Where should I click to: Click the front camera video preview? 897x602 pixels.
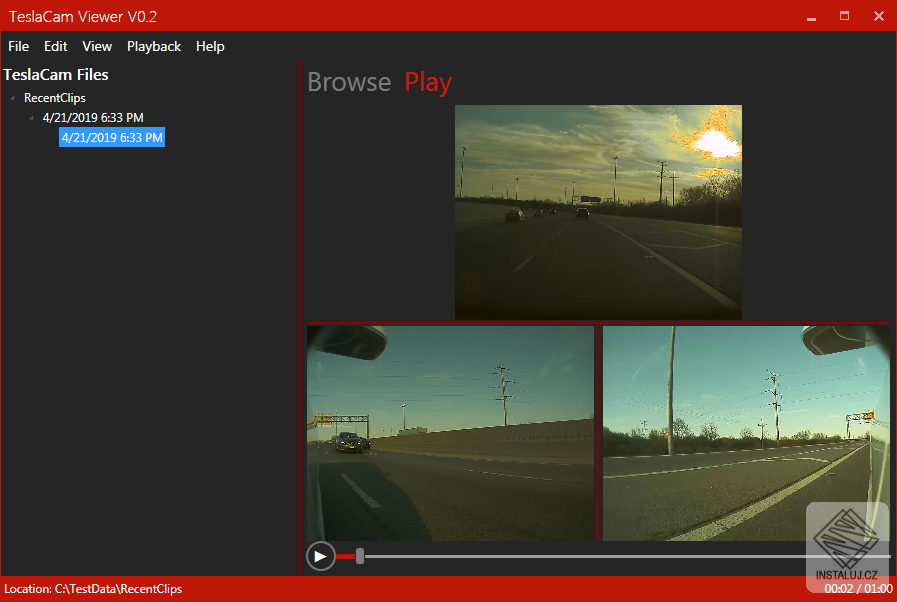(598, 212)
